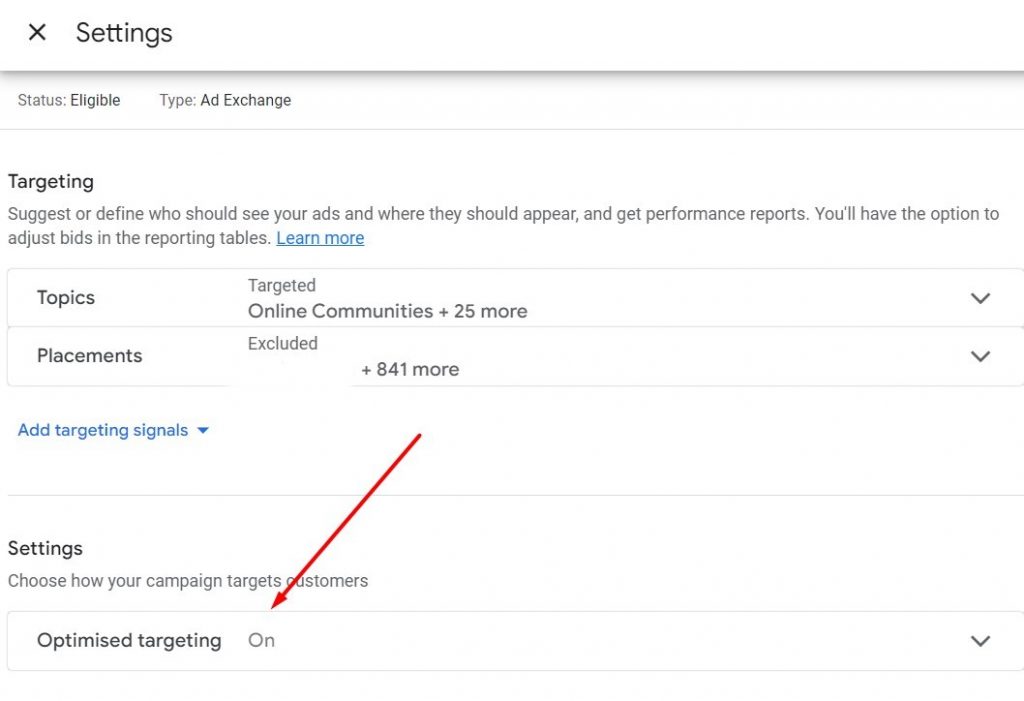Click the 'Online Communities + 25 more' summary
The height and width of the screenshot is (701, 1024).
tap(387, 311)
